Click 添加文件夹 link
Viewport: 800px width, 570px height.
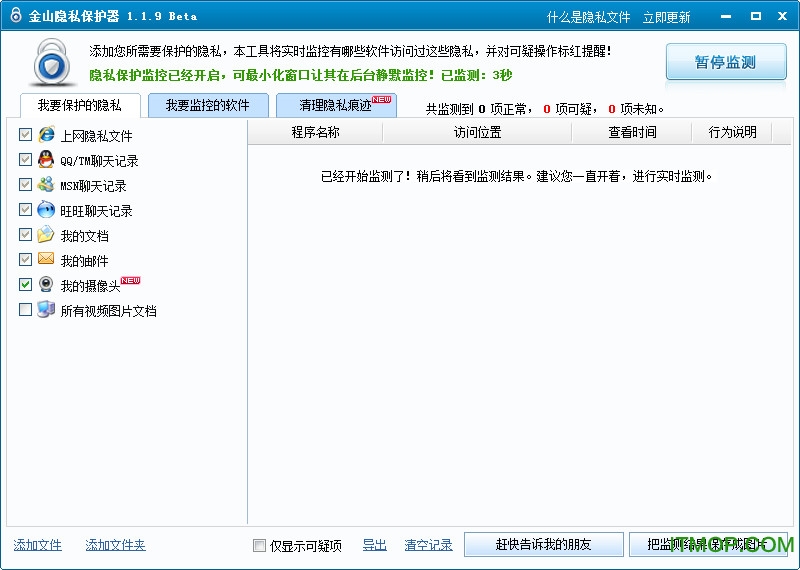pos(115,545)
